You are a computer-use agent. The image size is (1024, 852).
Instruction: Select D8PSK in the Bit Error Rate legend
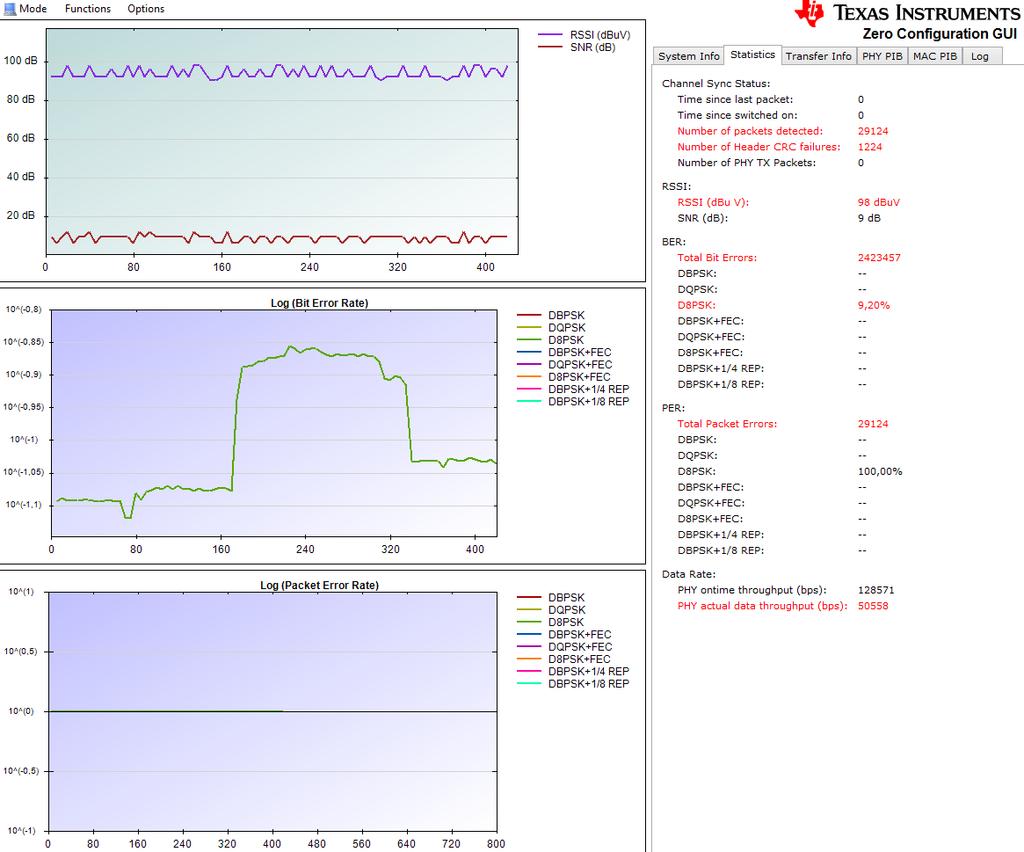[551, 340]
